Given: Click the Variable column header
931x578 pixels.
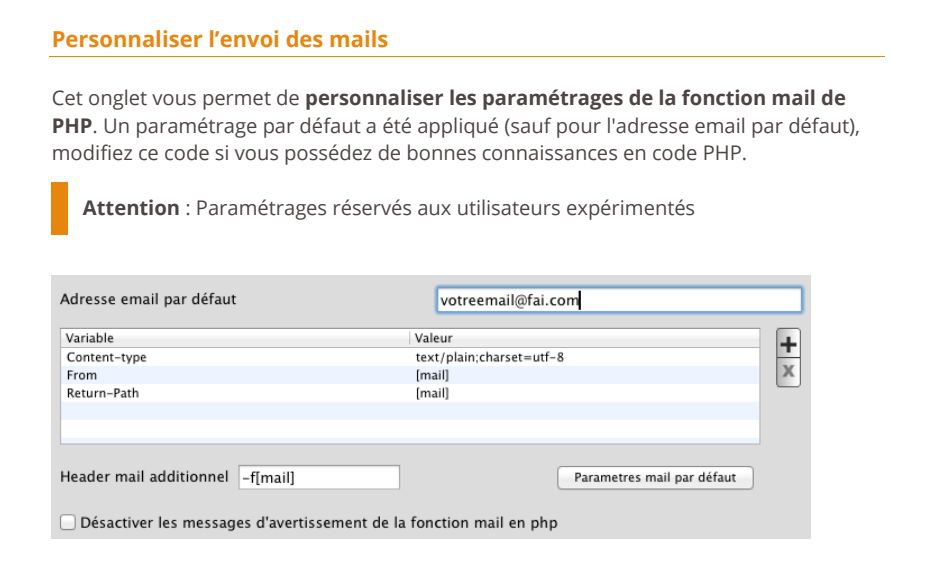Looking at the screenshot, I should pyautogui.click(x=235, y=338).
